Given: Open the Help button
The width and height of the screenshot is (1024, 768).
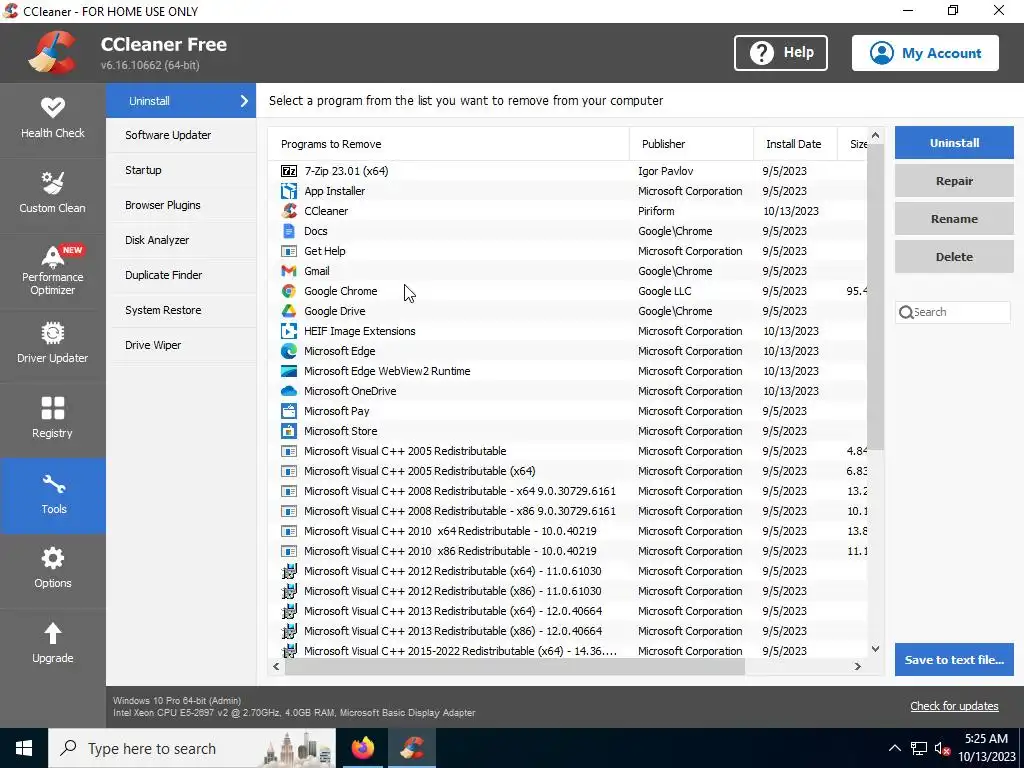Looking at the screenshot, I should (x=780, y=53).
